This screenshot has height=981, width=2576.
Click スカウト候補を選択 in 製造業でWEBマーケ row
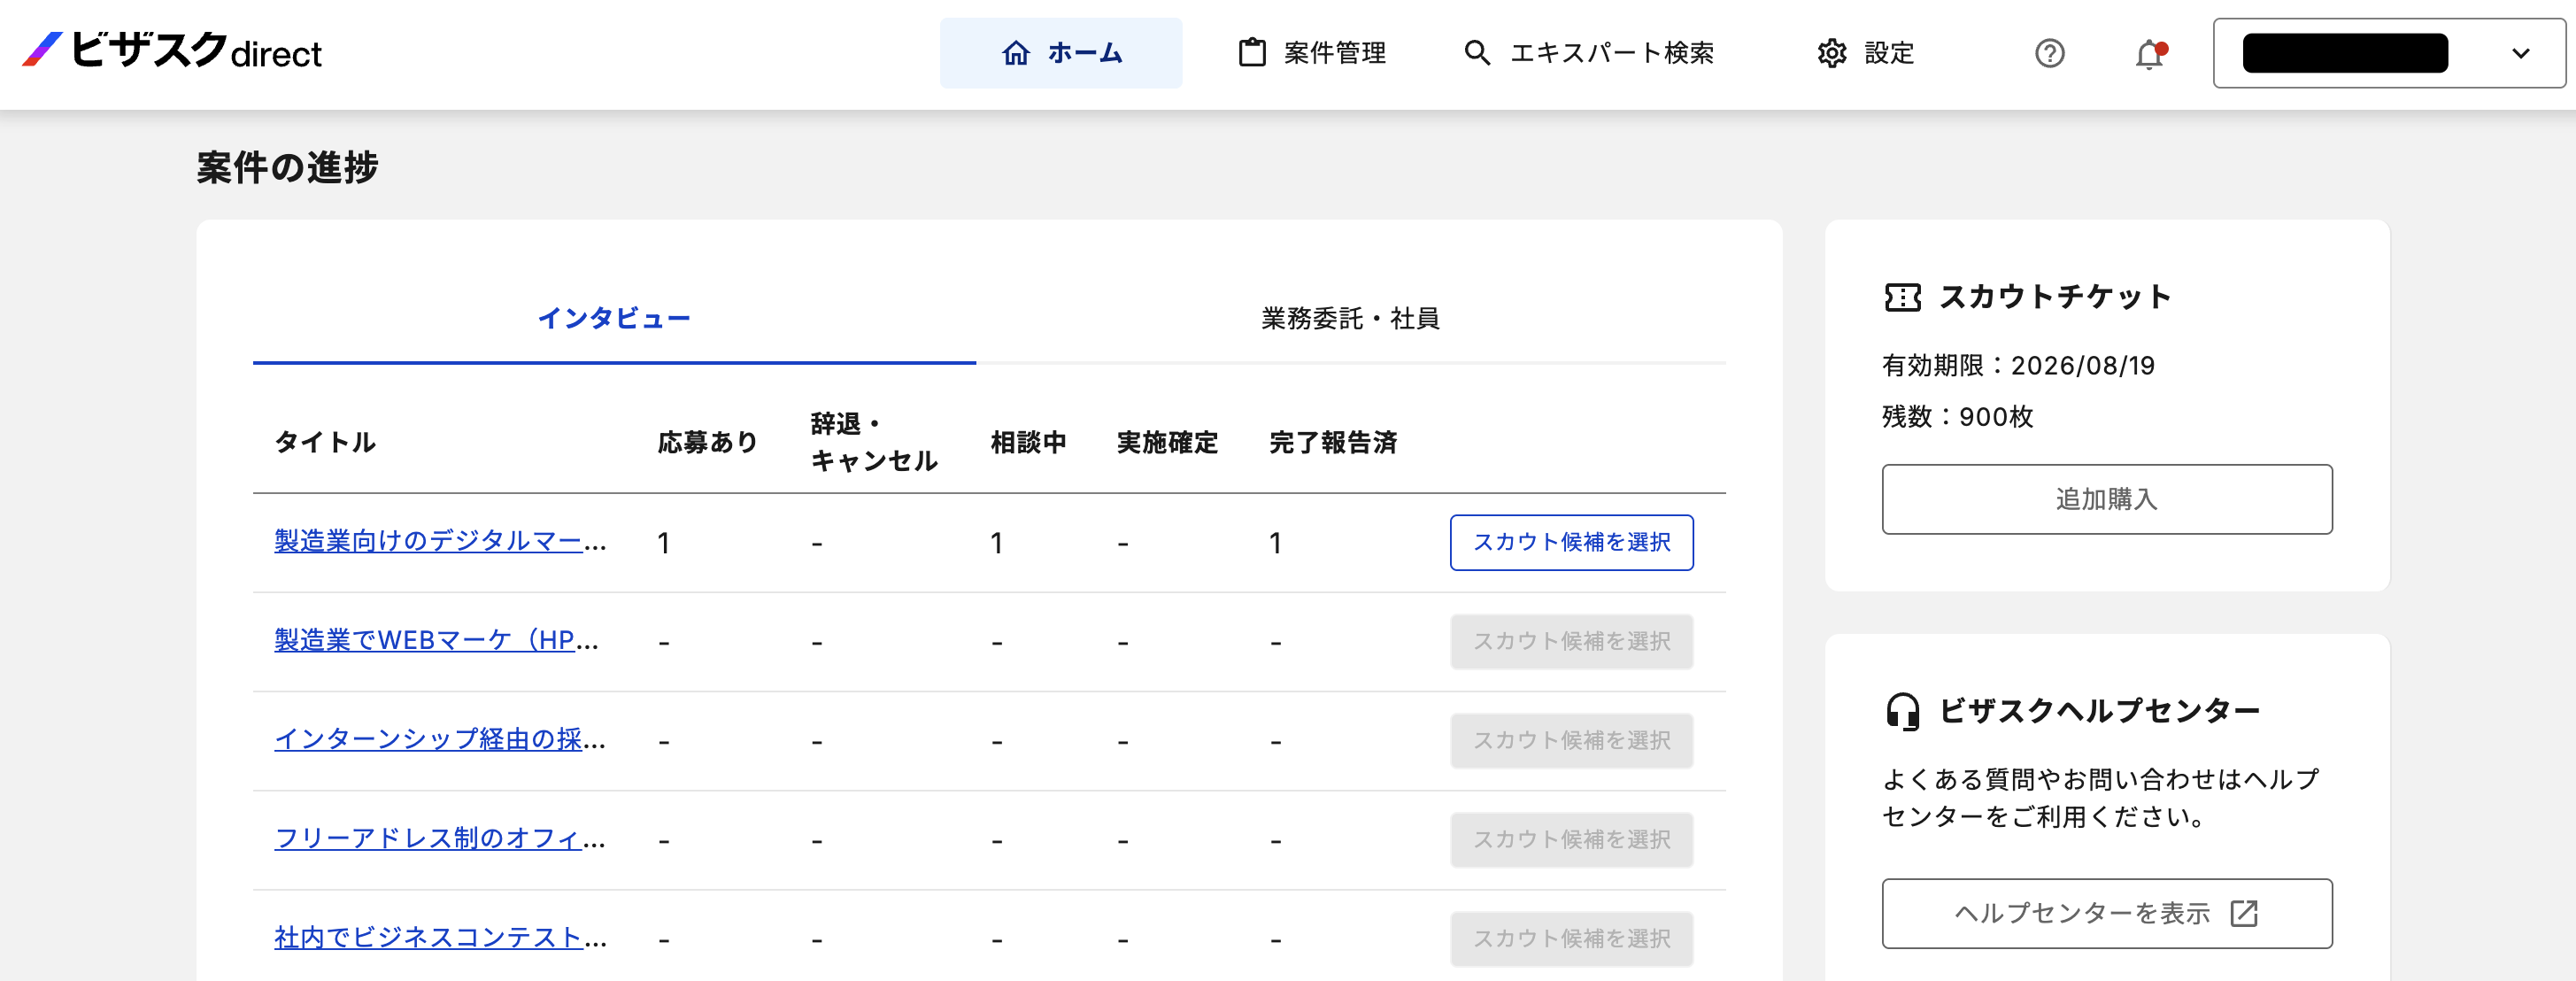point(1572,642)
